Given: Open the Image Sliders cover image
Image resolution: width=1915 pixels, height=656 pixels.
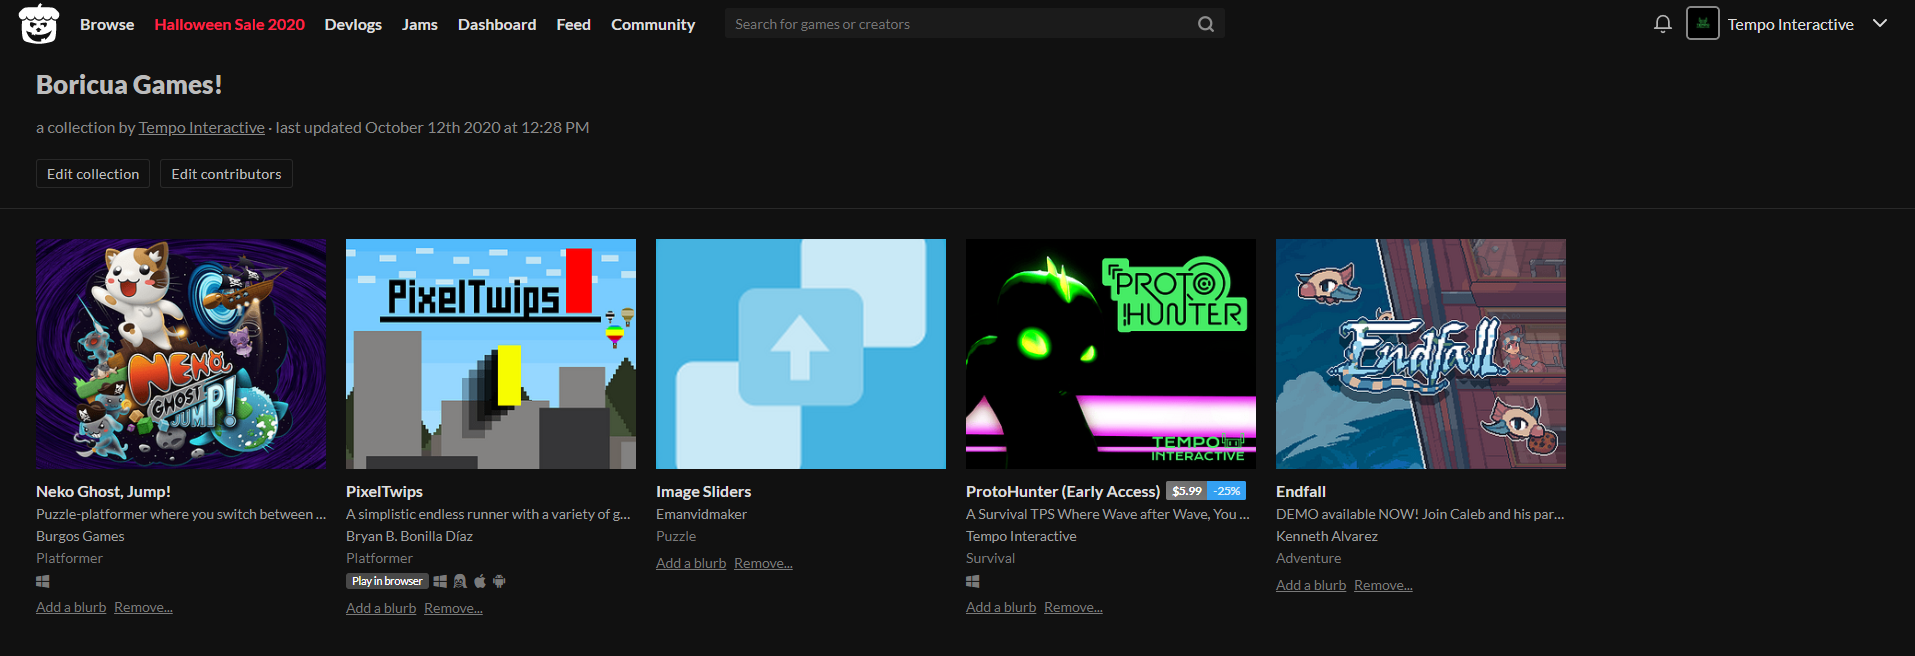Looking at the screenshot, I should [801, 354].
